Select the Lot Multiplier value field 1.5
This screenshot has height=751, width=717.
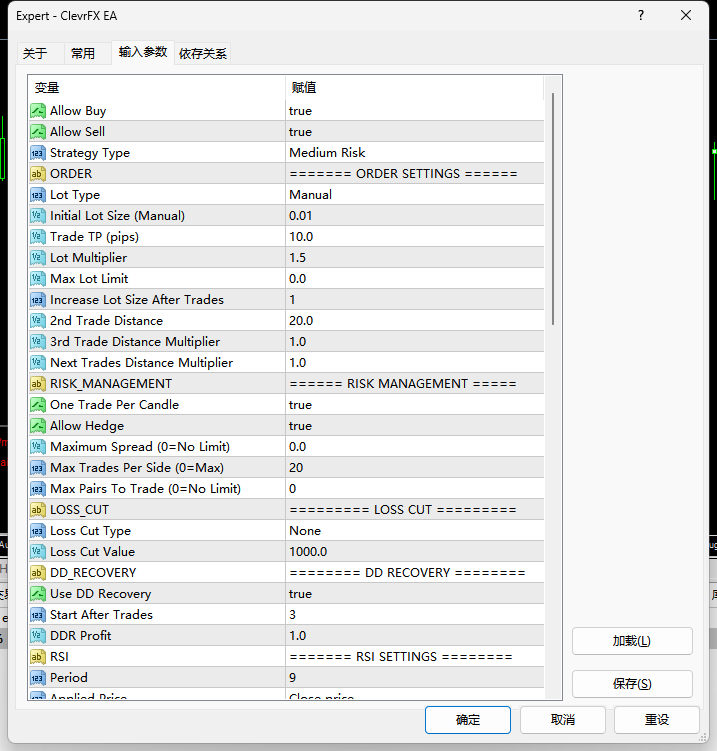[415, 258]
